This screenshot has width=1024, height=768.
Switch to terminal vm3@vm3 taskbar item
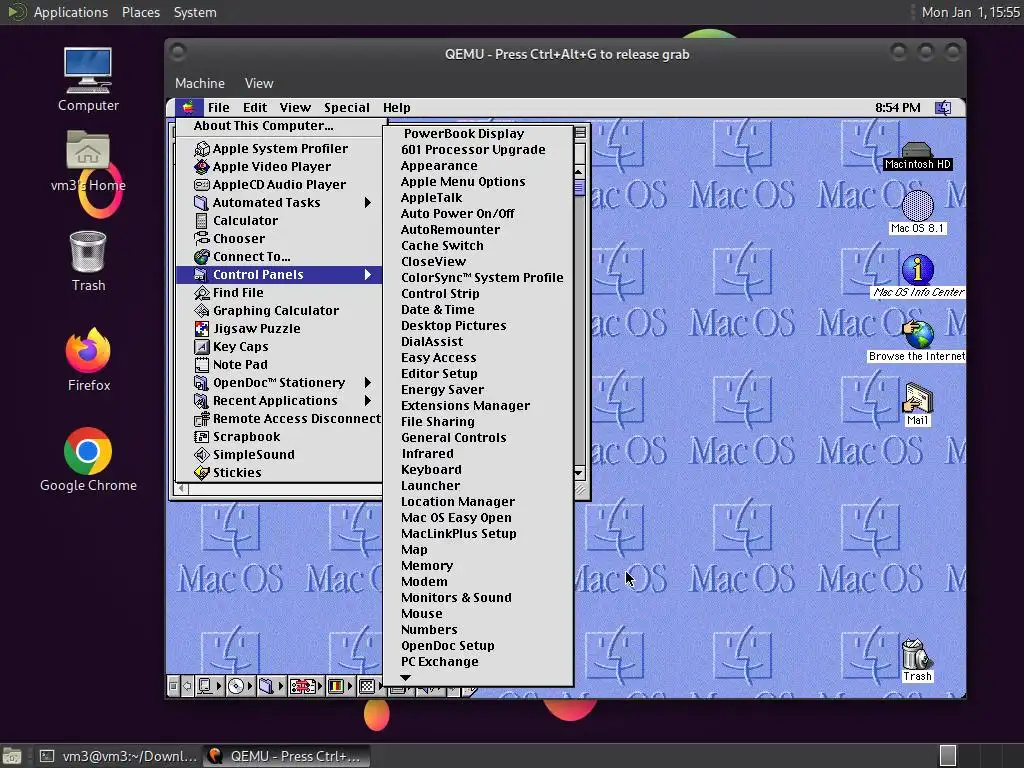click(x=119, y=756)
